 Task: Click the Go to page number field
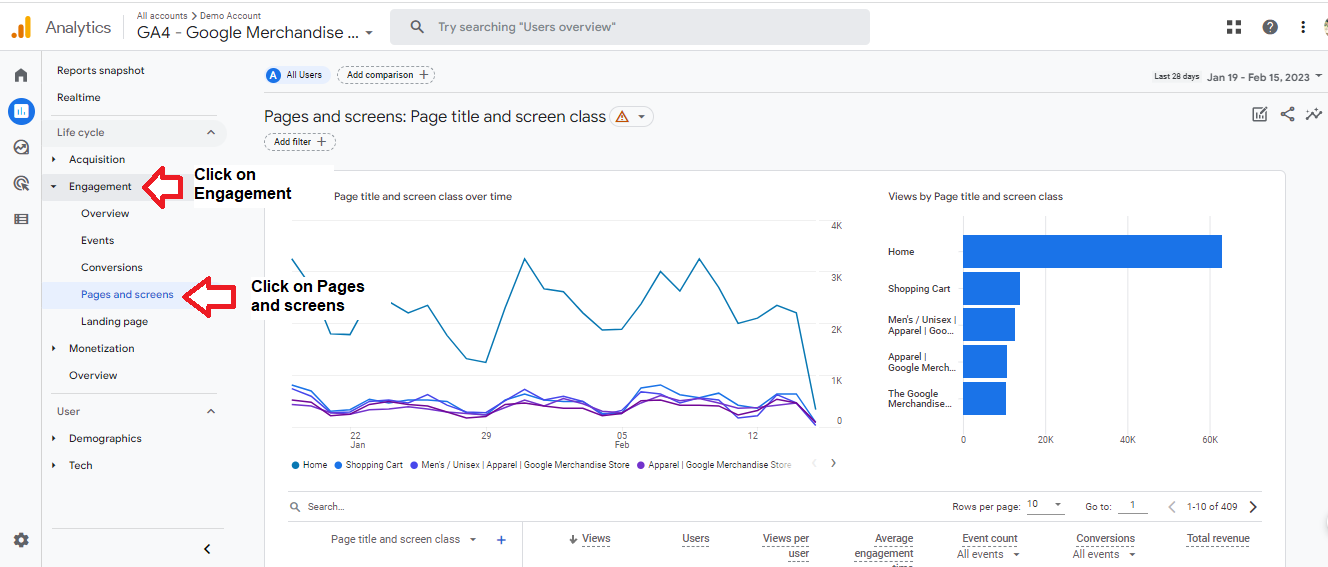1132,506
